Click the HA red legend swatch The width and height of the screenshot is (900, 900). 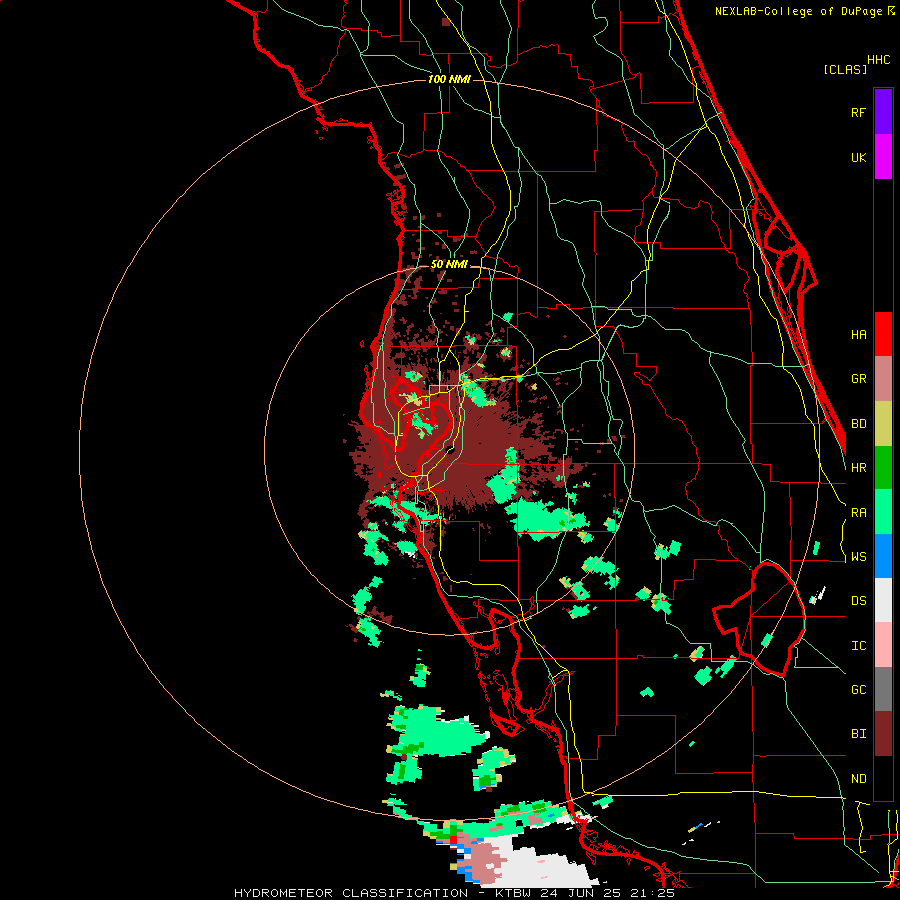tap(883, 334)
